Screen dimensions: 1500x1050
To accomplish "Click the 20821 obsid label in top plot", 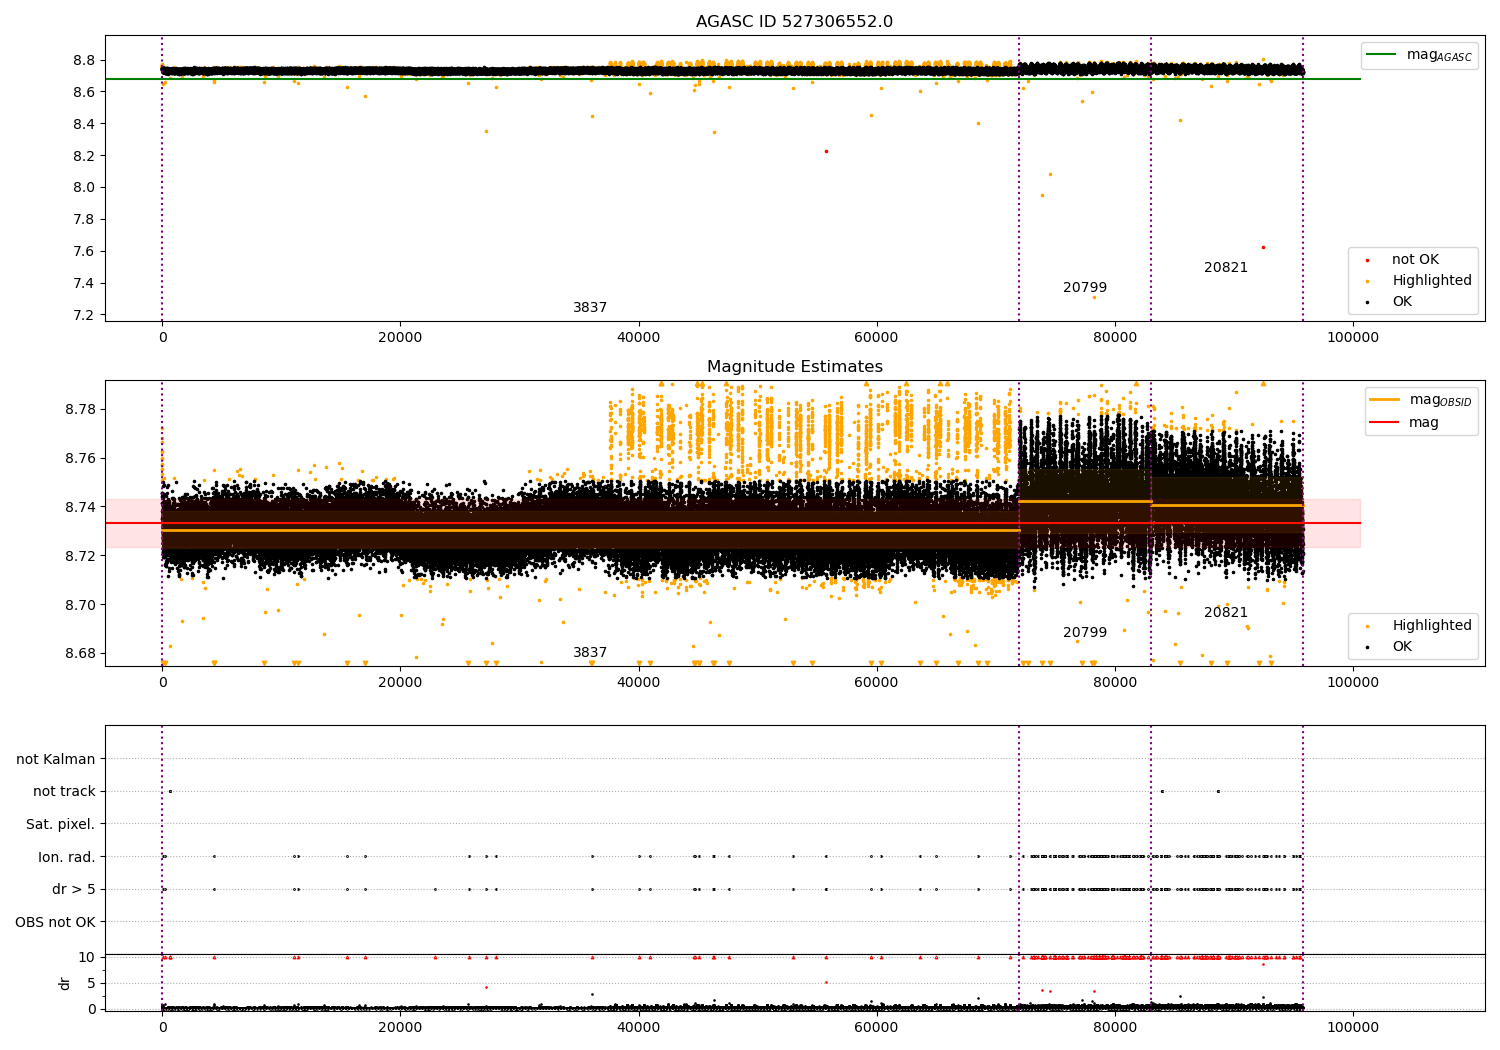I will click(1226, 268).
